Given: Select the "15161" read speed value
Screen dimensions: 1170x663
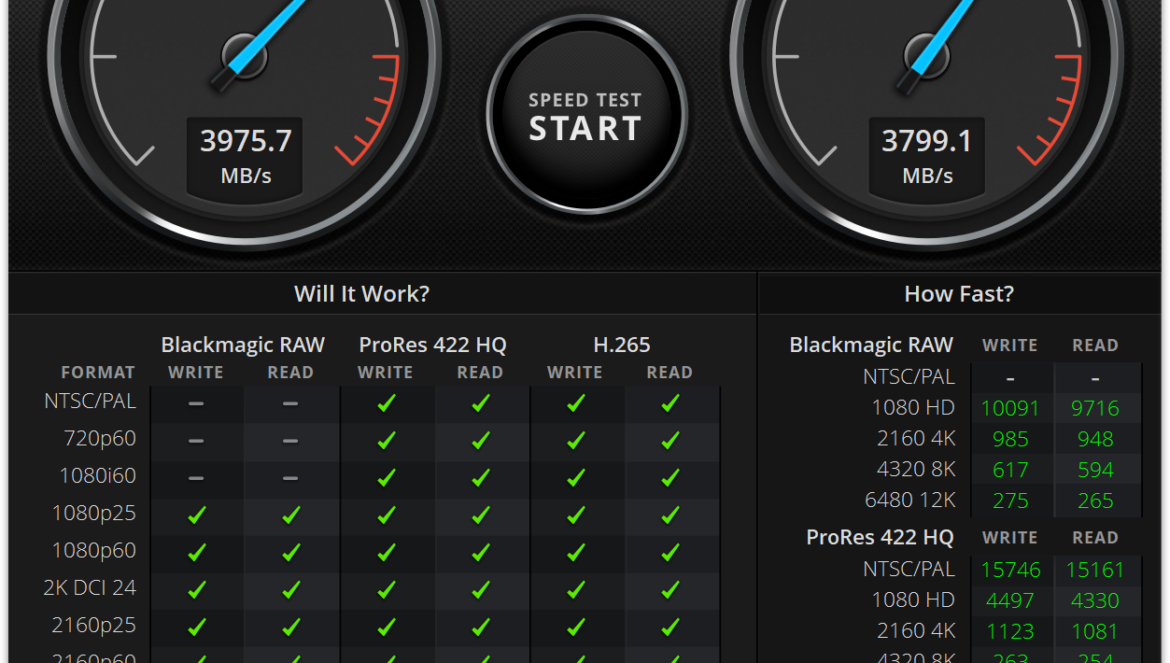Looking at the screenshot, I should [1095, 570].
